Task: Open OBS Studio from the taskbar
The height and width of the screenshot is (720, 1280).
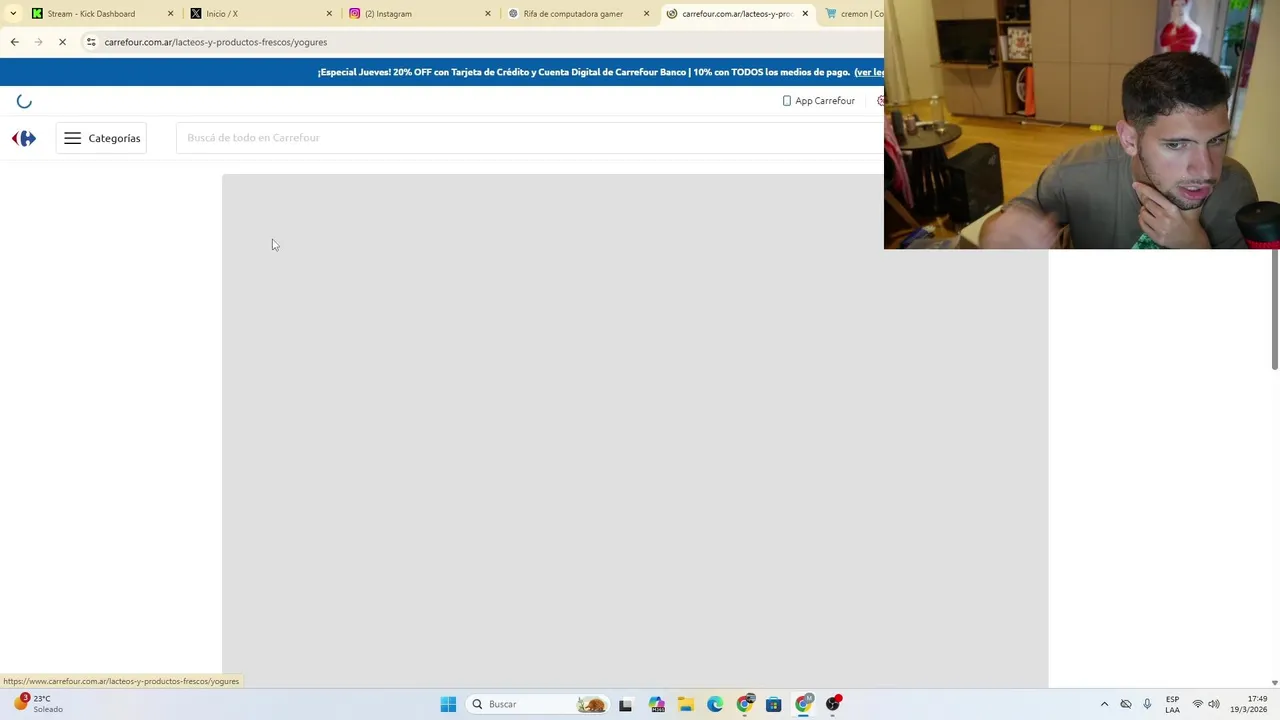Action: click(x=833, y=704)
